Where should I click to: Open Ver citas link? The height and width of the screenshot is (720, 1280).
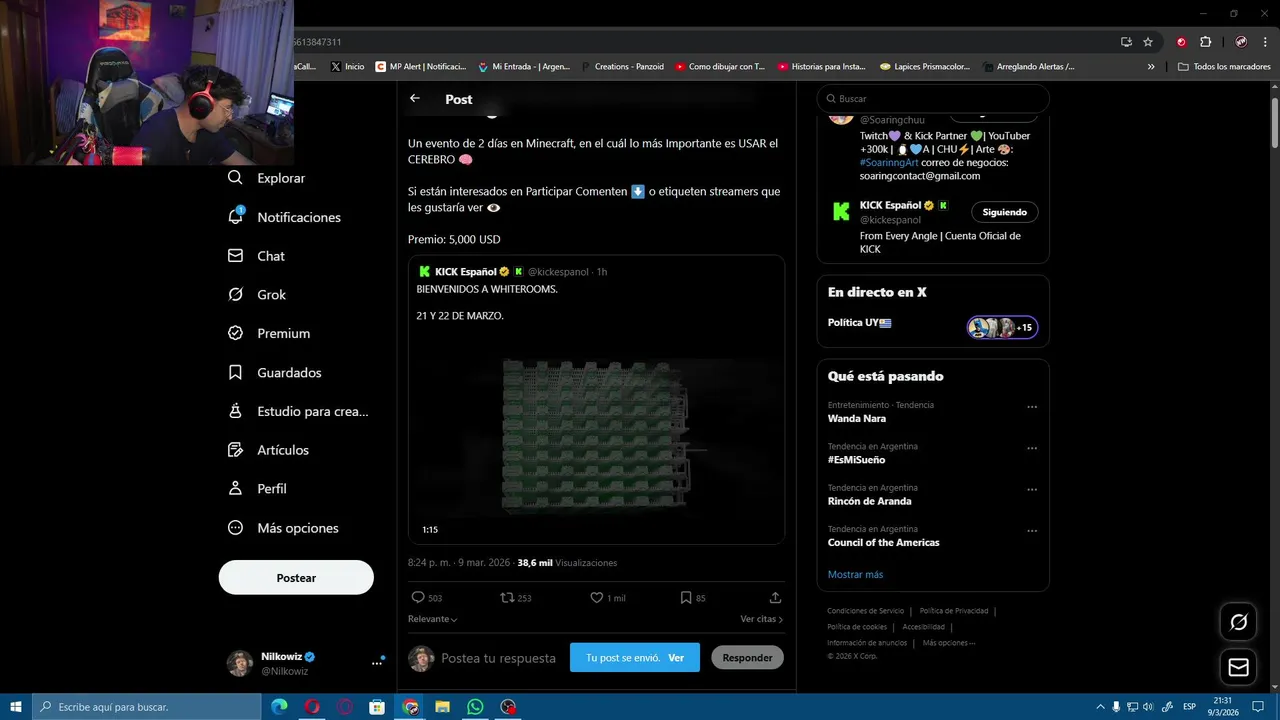(x=761, y=619)
